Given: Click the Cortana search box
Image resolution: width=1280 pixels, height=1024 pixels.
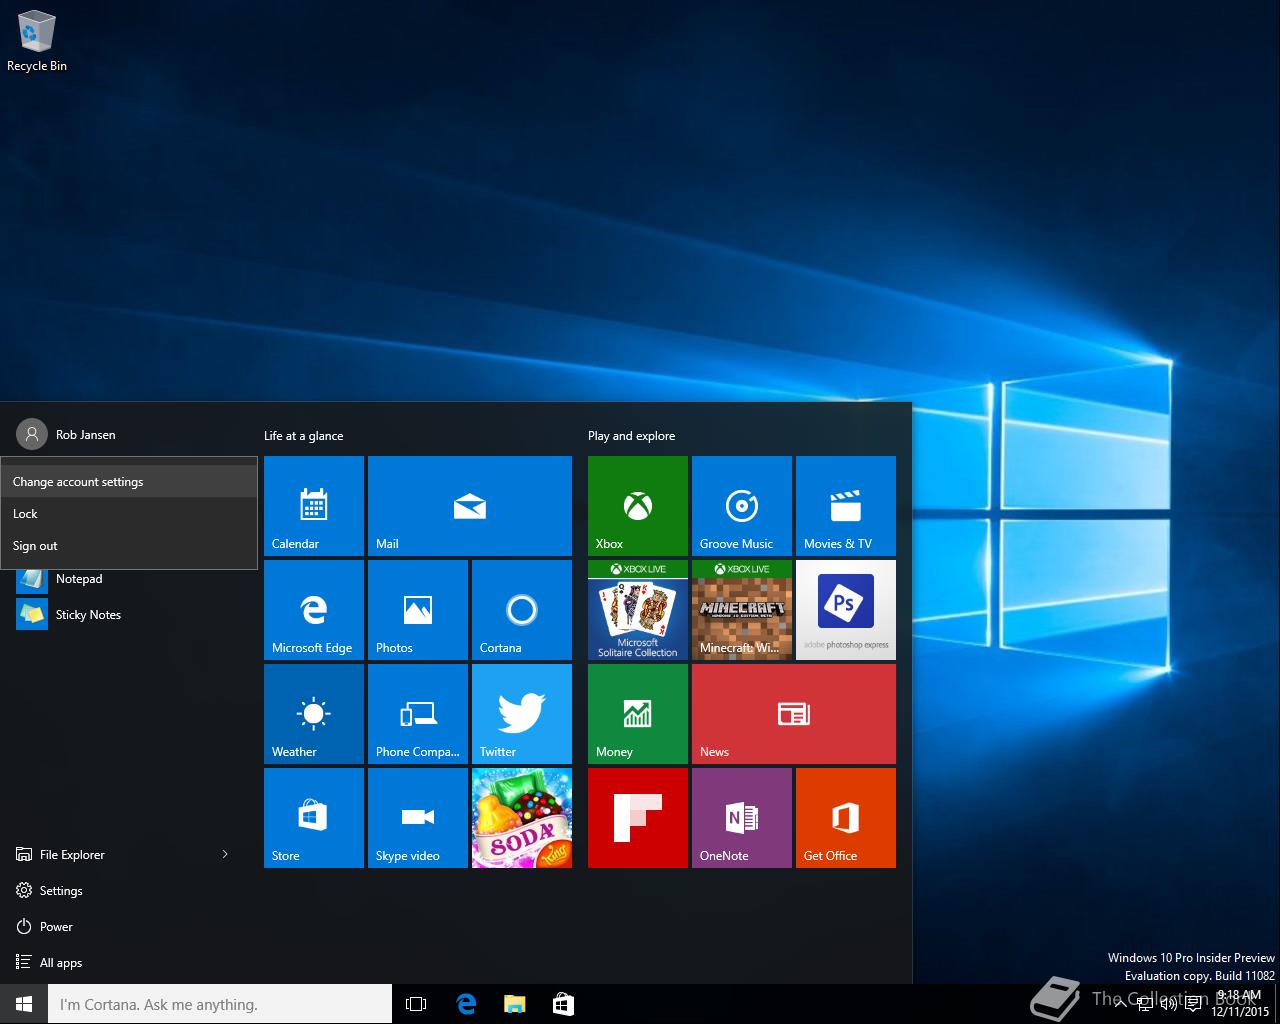Looking at the screenshot, I should pos(220,1004).
